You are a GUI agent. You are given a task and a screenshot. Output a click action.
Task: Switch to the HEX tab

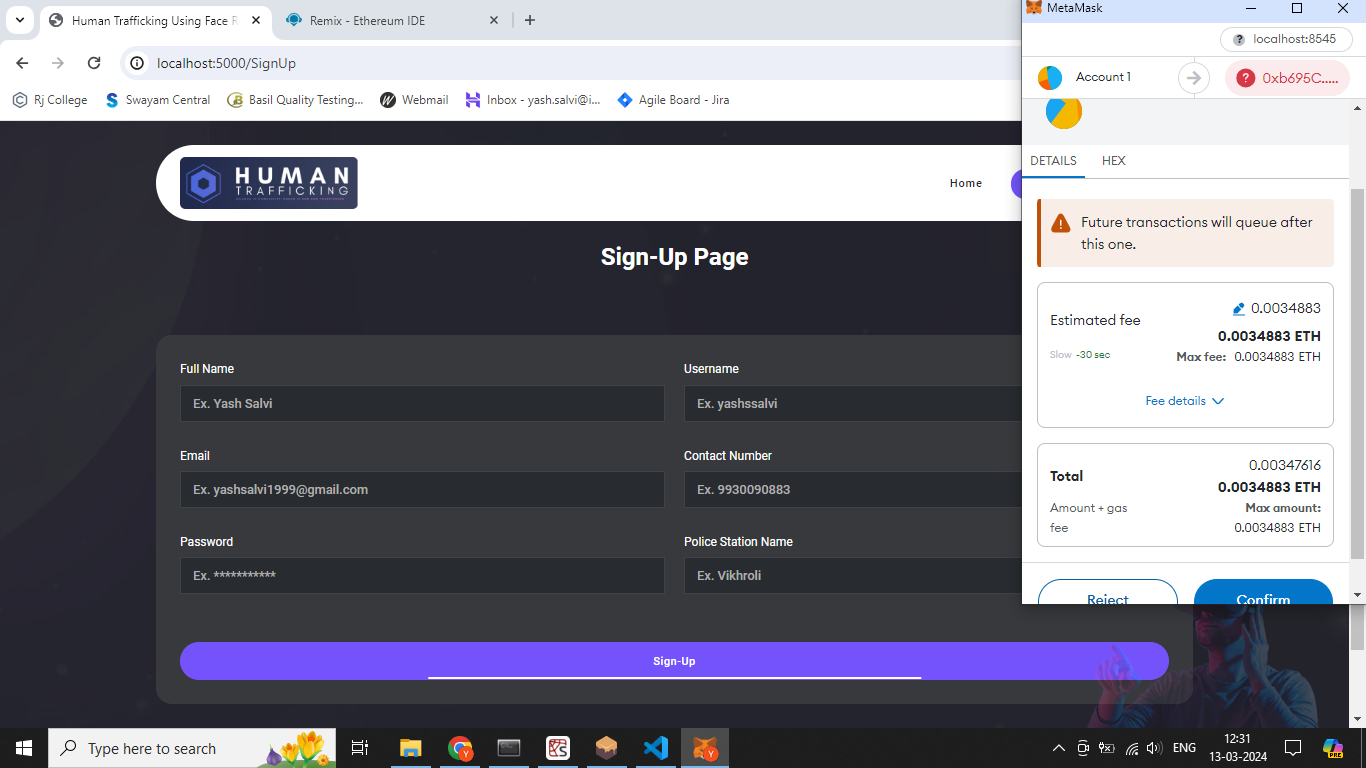coord(1113,161)
